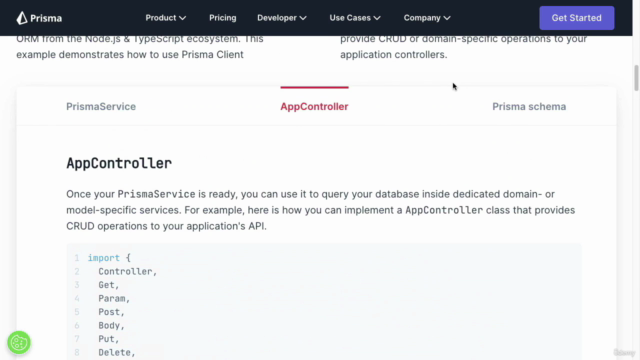The width and height of the screenshot is (640, 360).
Task: Open the cookie settings icon
Action: tap(19, 342)
